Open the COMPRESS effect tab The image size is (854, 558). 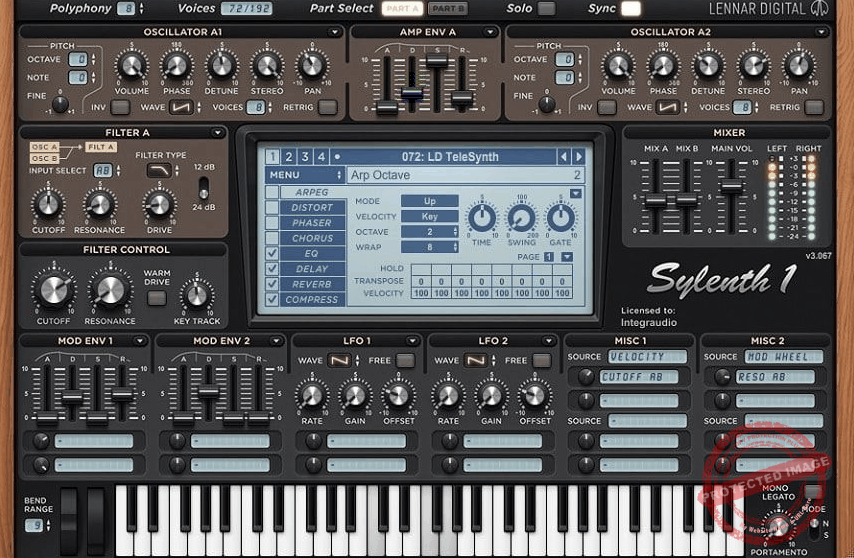pyautogui.click(x=312, y=299)
